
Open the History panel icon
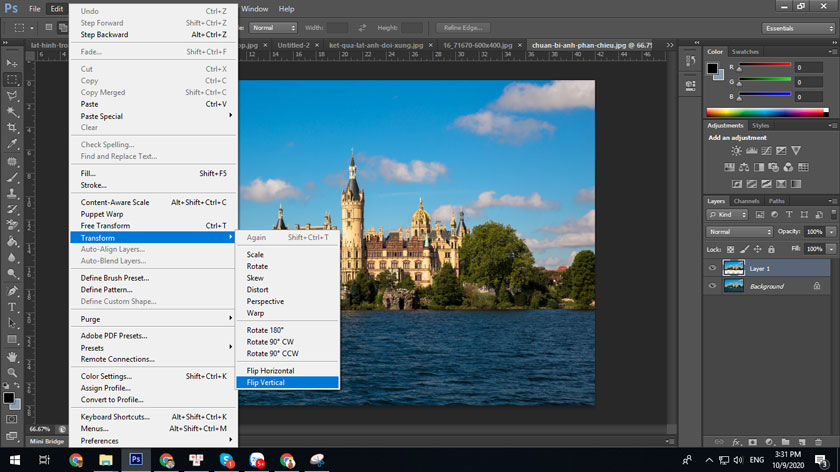[x=691, y=62]
